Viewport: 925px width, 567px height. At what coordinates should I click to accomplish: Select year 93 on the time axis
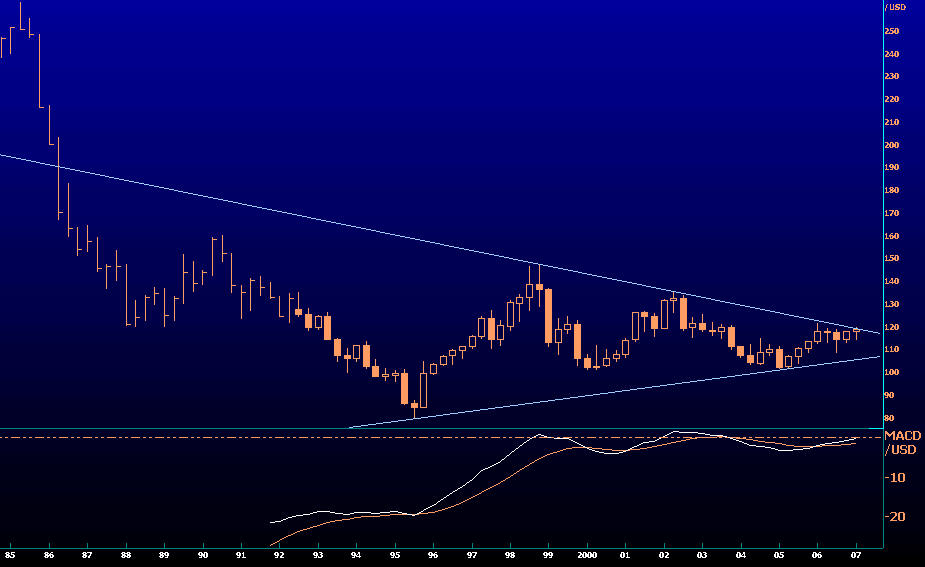pos(318,555)
